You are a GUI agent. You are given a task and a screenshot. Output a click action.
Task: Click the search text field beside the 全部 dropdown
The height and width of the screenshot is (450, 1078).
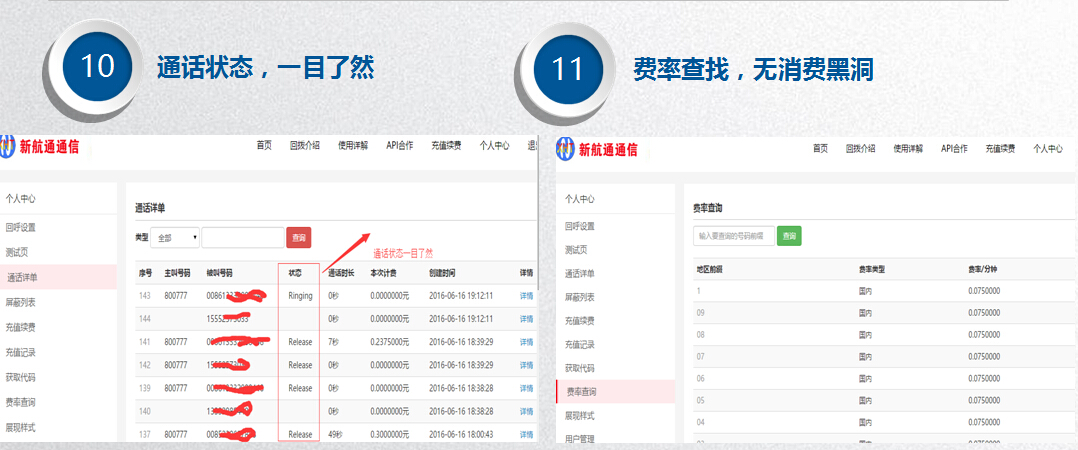[x=243, y=238]
